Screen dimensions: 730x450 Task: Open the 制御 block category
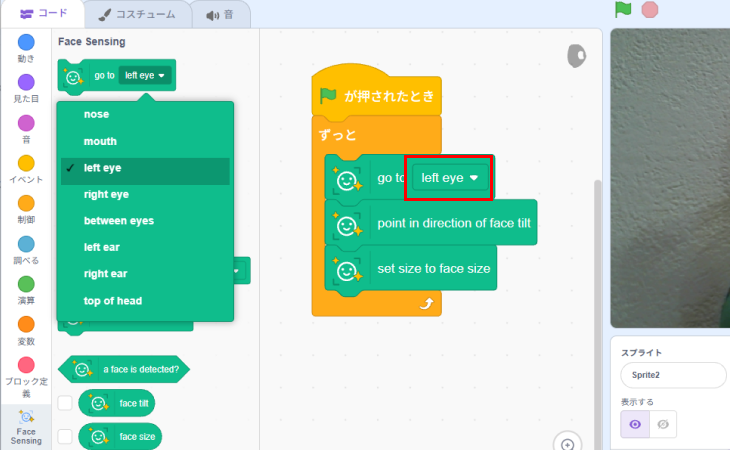(26, 203)
